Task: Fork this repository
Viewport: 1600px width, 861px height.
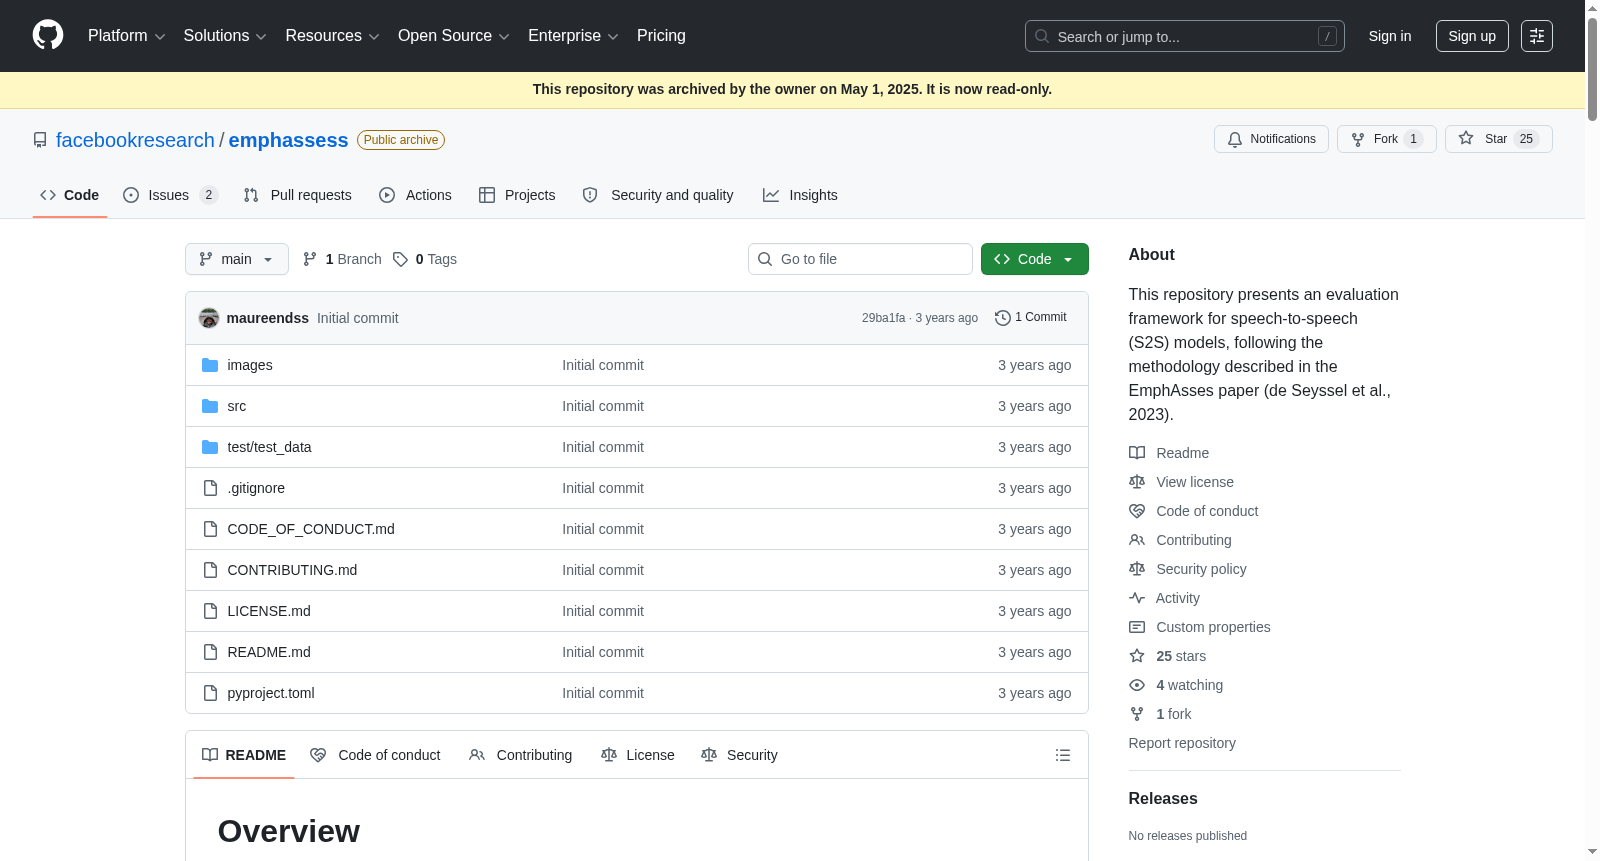Action: point(1386,139)
